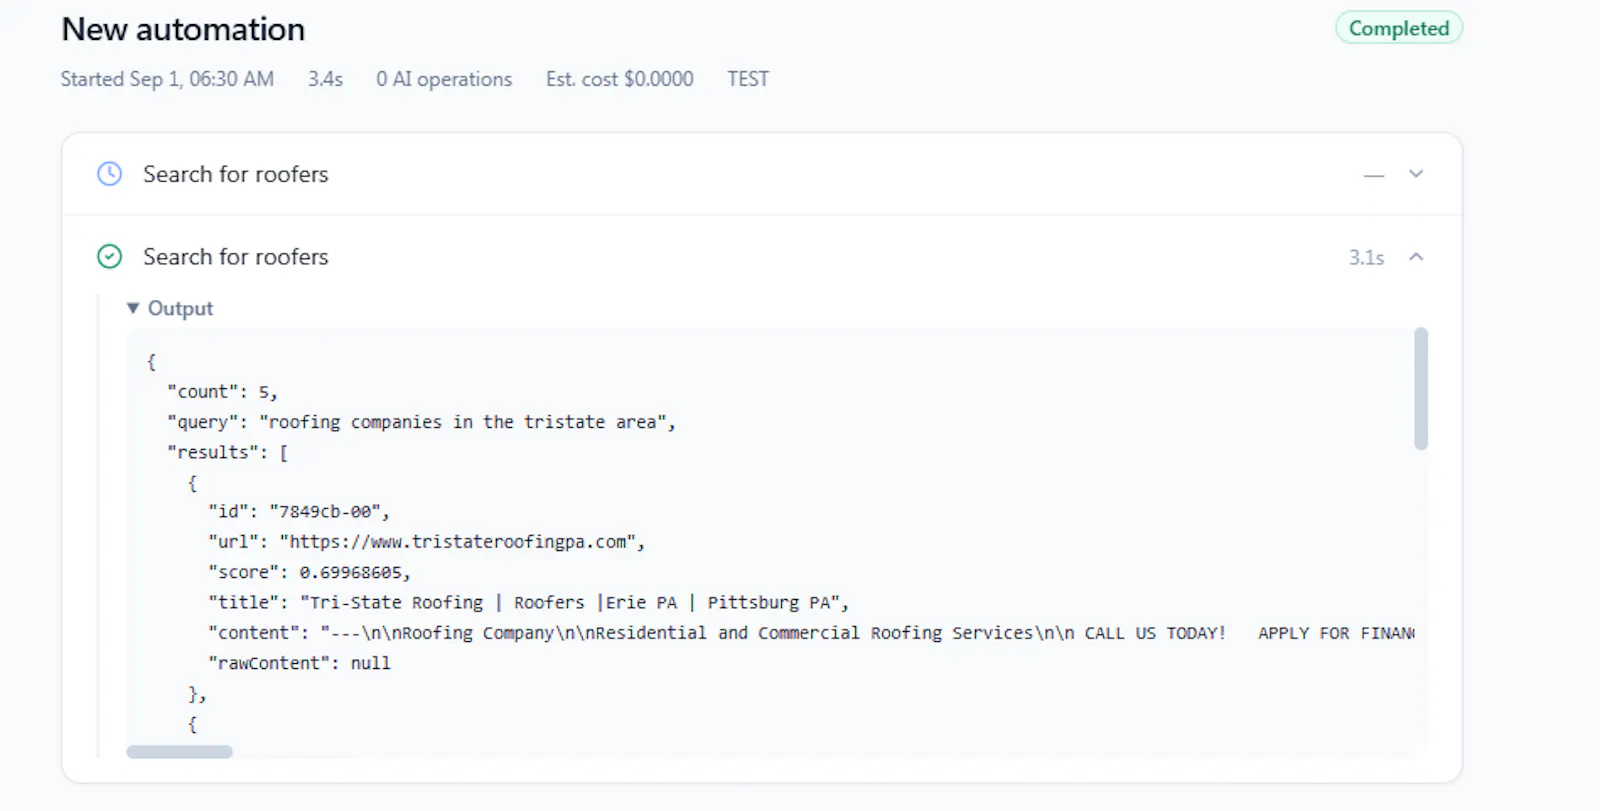Click the Est. cost $0.0000 text
Image resolution: width=1600 pixels, height=811 pixels.
[619, 79]
